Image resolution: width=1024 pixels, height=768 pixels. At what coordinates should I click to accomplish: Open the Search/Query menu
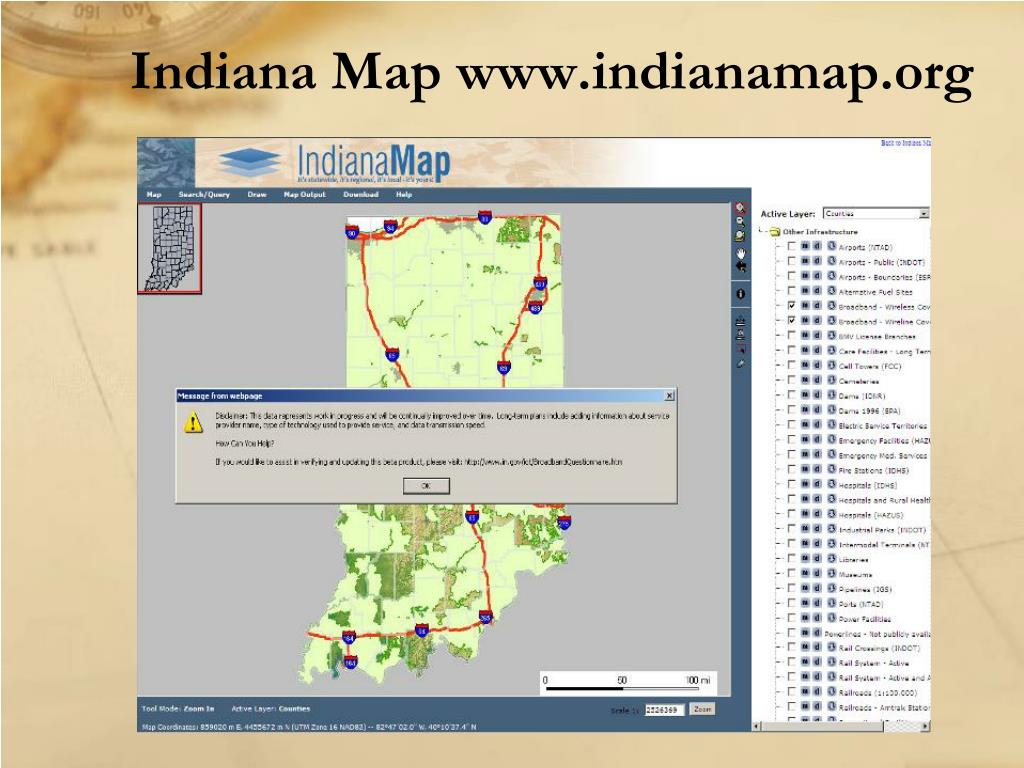204,195
